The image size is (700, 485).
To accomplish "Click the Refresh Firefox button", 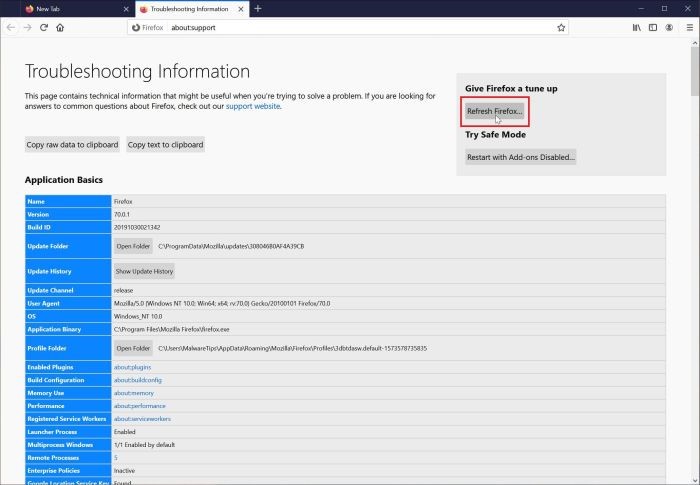I will (x=495, y=111).
